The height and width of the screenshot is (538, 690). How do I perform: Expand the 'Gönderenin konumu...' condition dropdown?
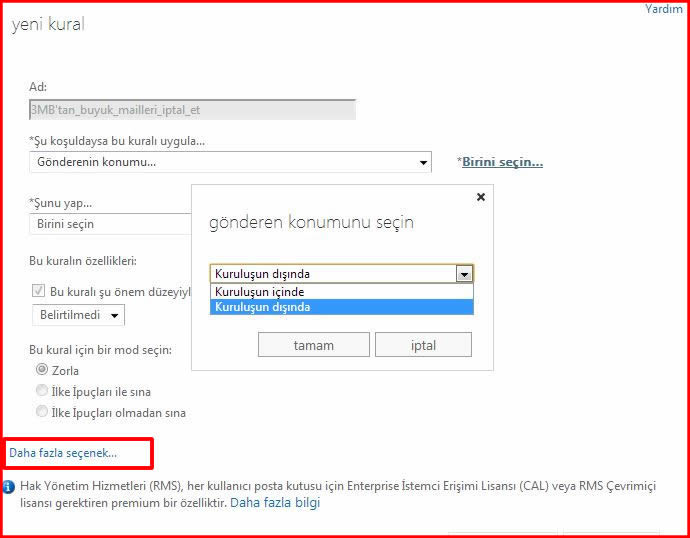pos(424,162)
